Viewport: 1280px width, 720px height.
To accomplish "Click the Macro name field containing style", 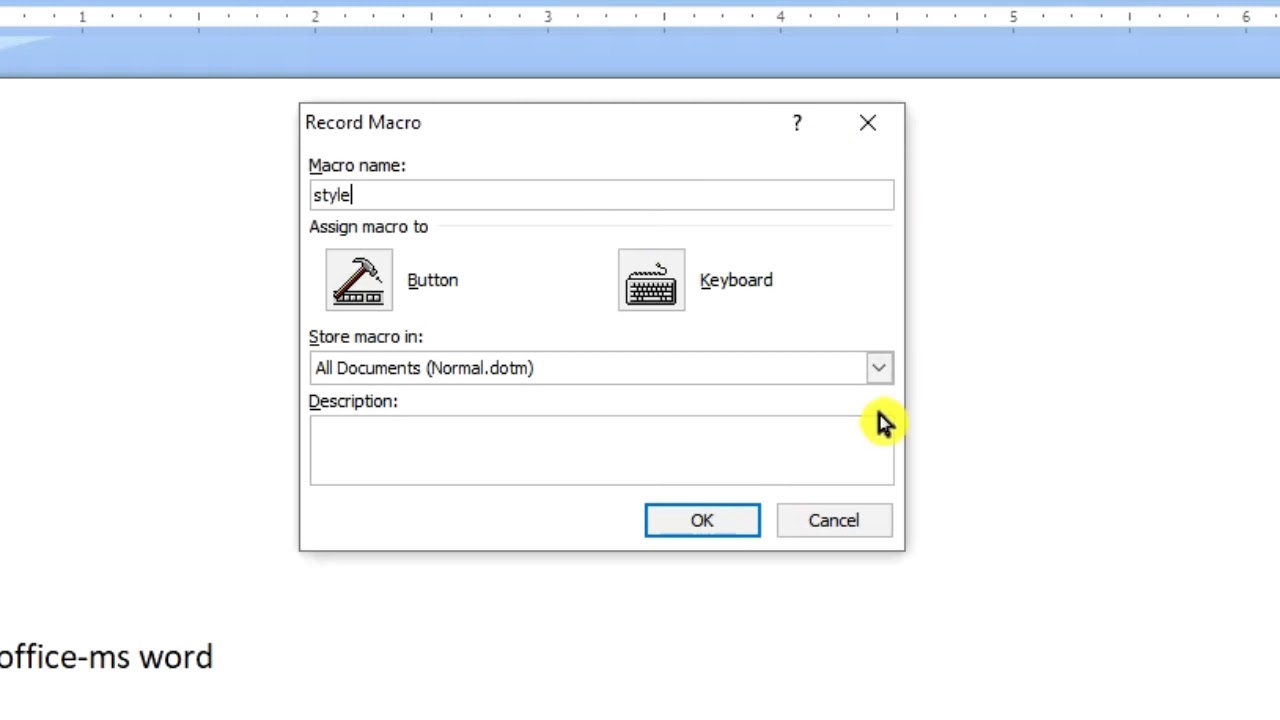I will pyautogui.click(x=601, y=195).
